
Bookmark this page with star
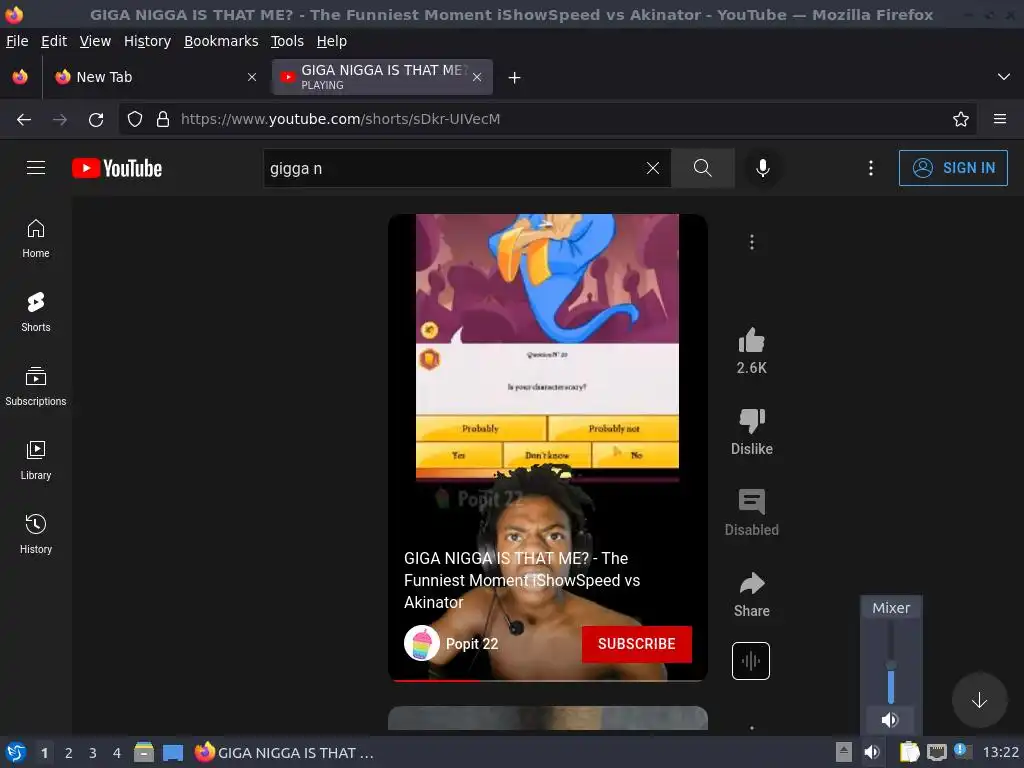tap(961, 119)
